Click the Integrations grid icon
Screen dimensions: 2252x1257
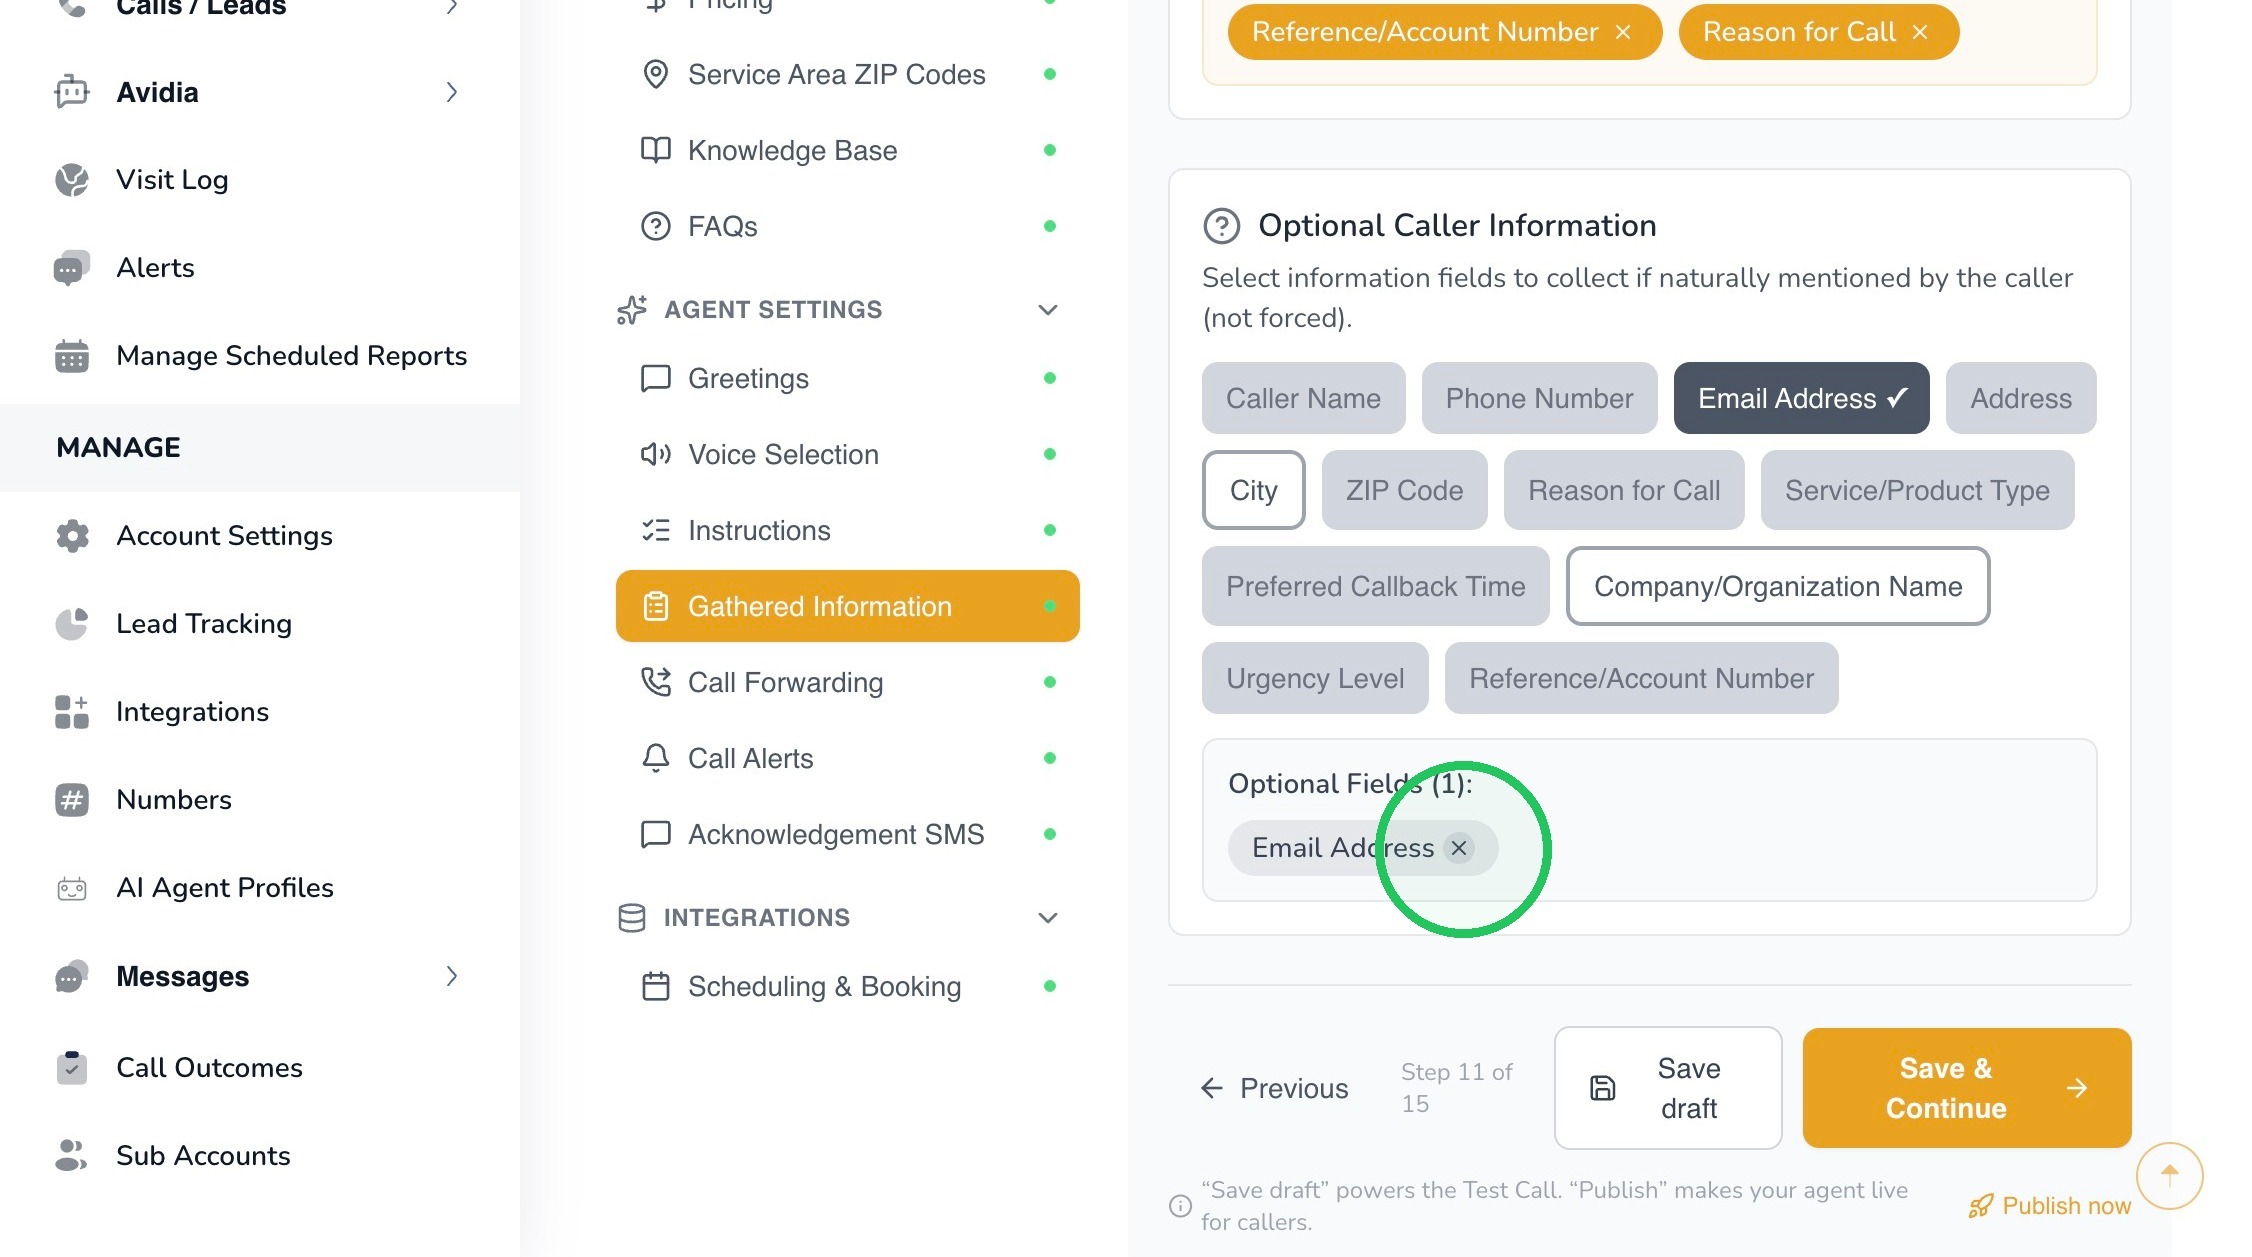tap(72, 712)
